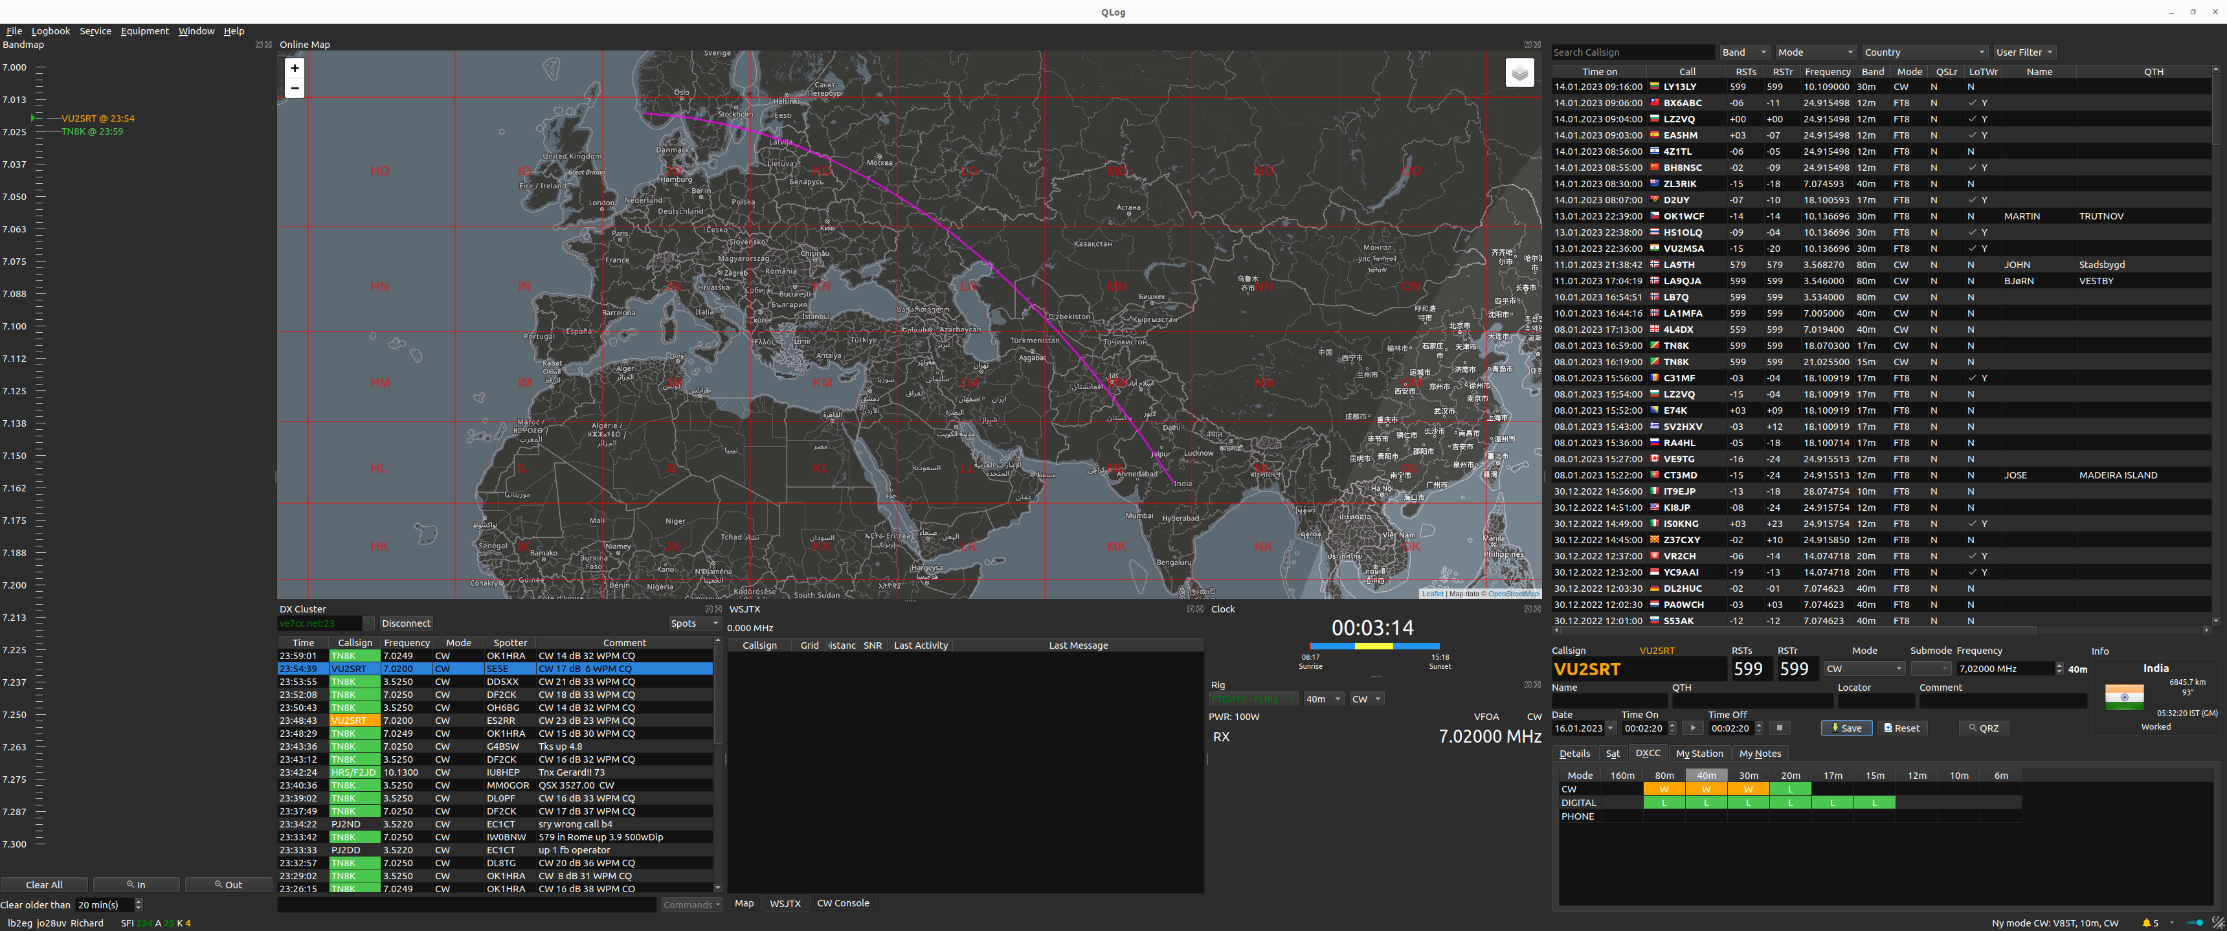This screenshot has width=2227, height=931.
Task: Select the LY13LY logbook entry
Action: pyautogui.click(x=1880, y=87)
